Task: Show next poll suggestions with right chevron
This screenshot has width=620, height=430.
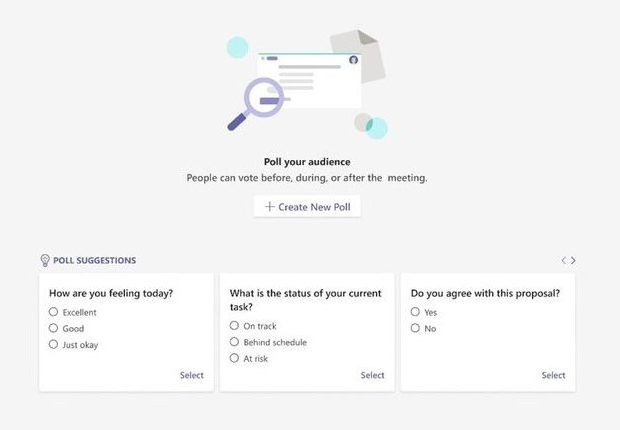Action: click(573, 261)
